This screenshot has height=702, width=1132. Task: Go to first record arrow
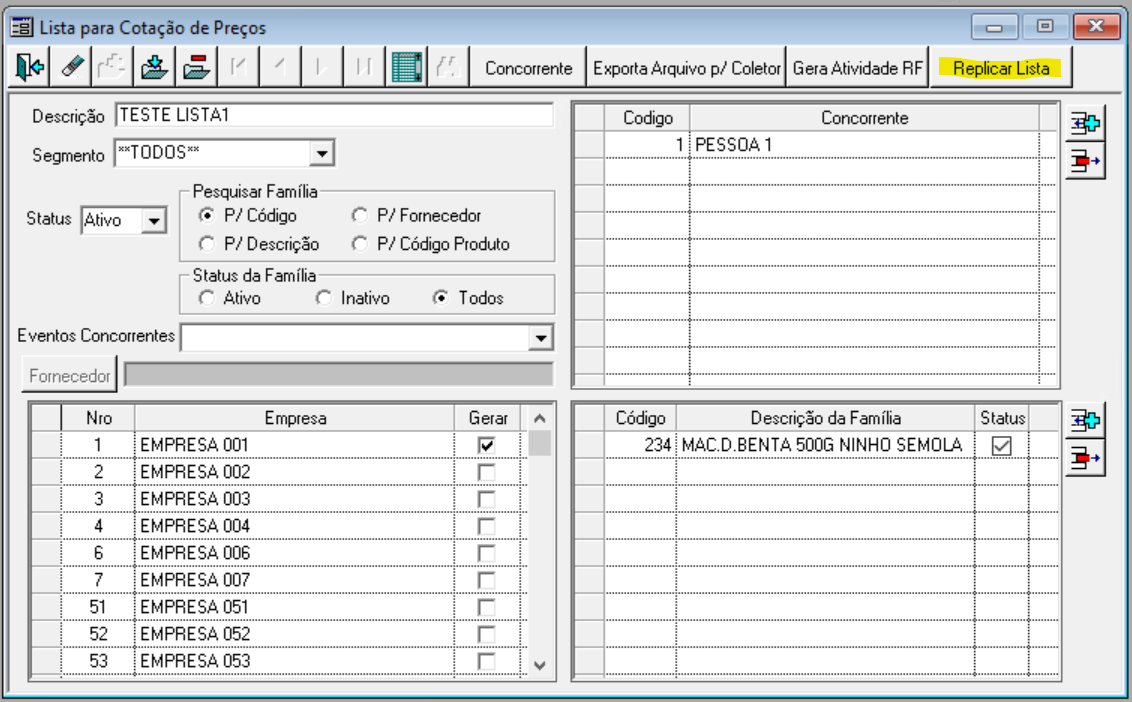coord(238,68)
